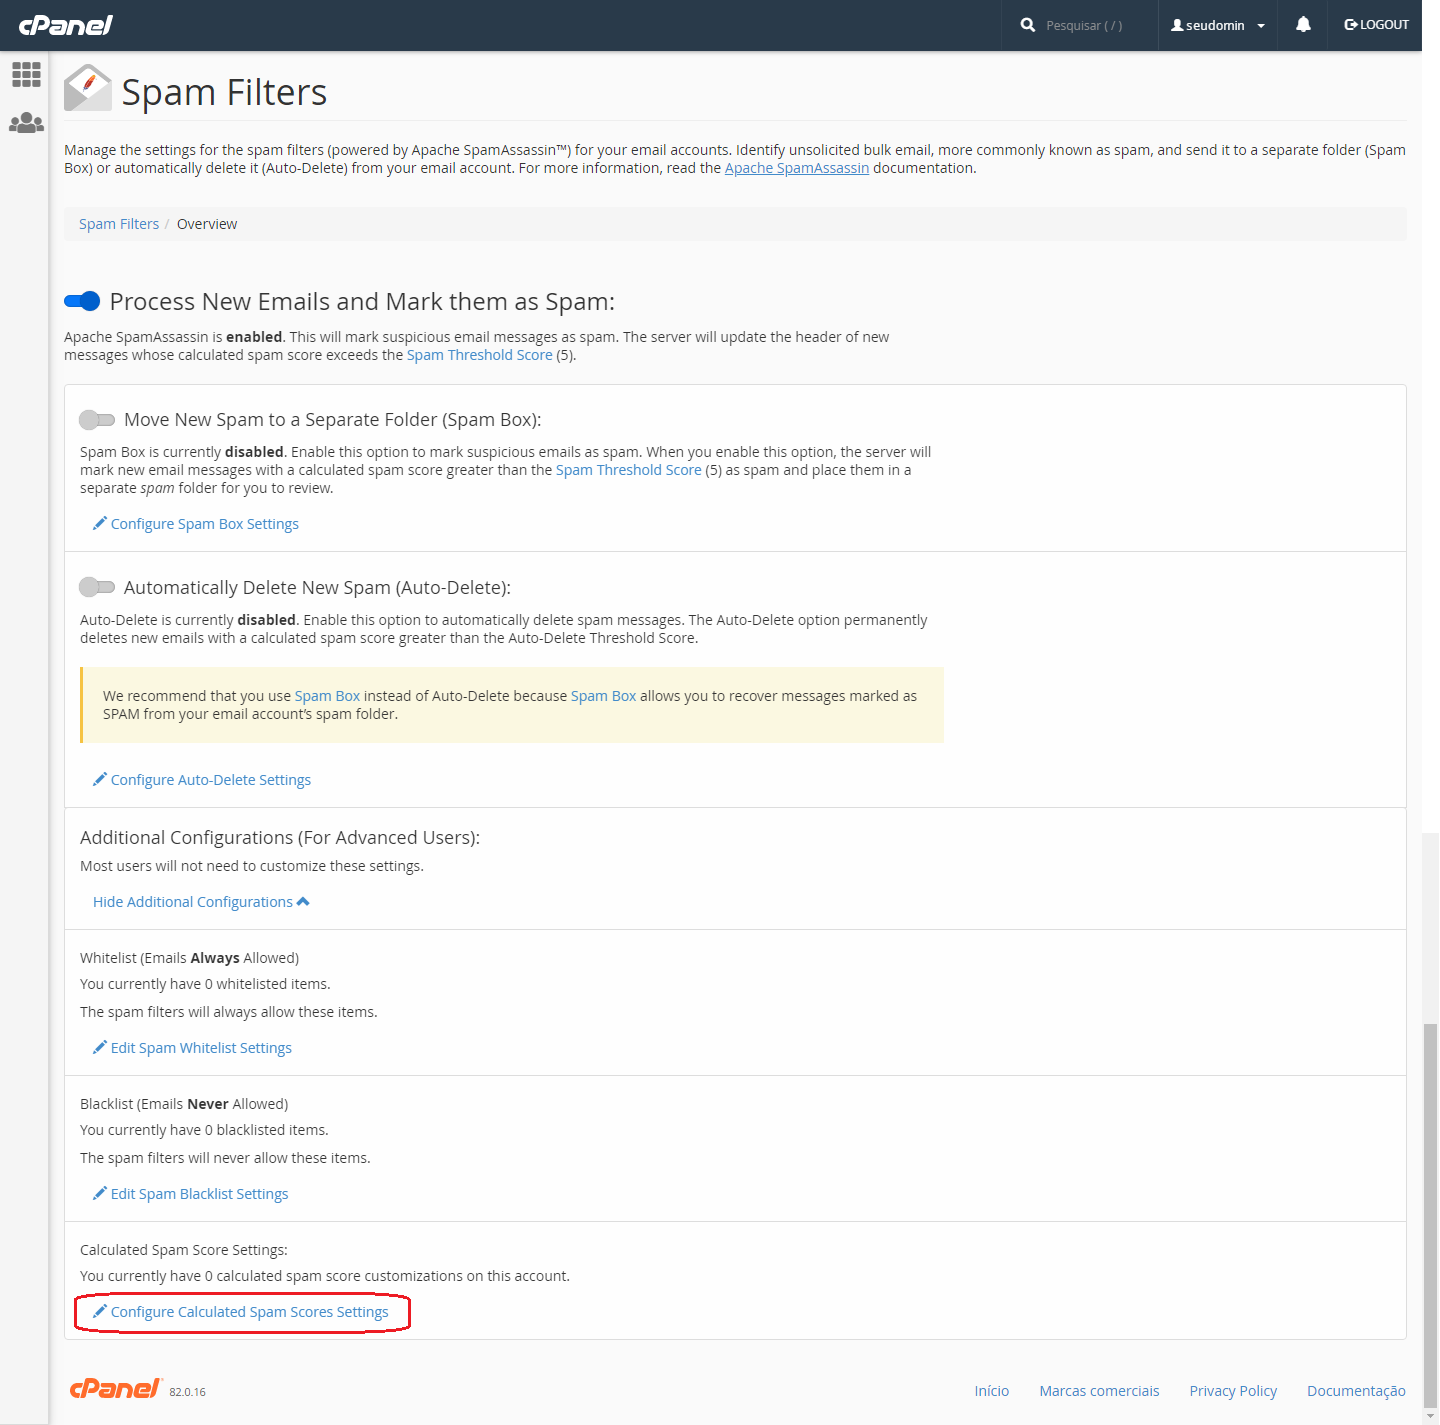Click pencil icon beside Configure Calculated Spam Scores
This screenshot has width=1440, height=1425.
pos(100,1311)
